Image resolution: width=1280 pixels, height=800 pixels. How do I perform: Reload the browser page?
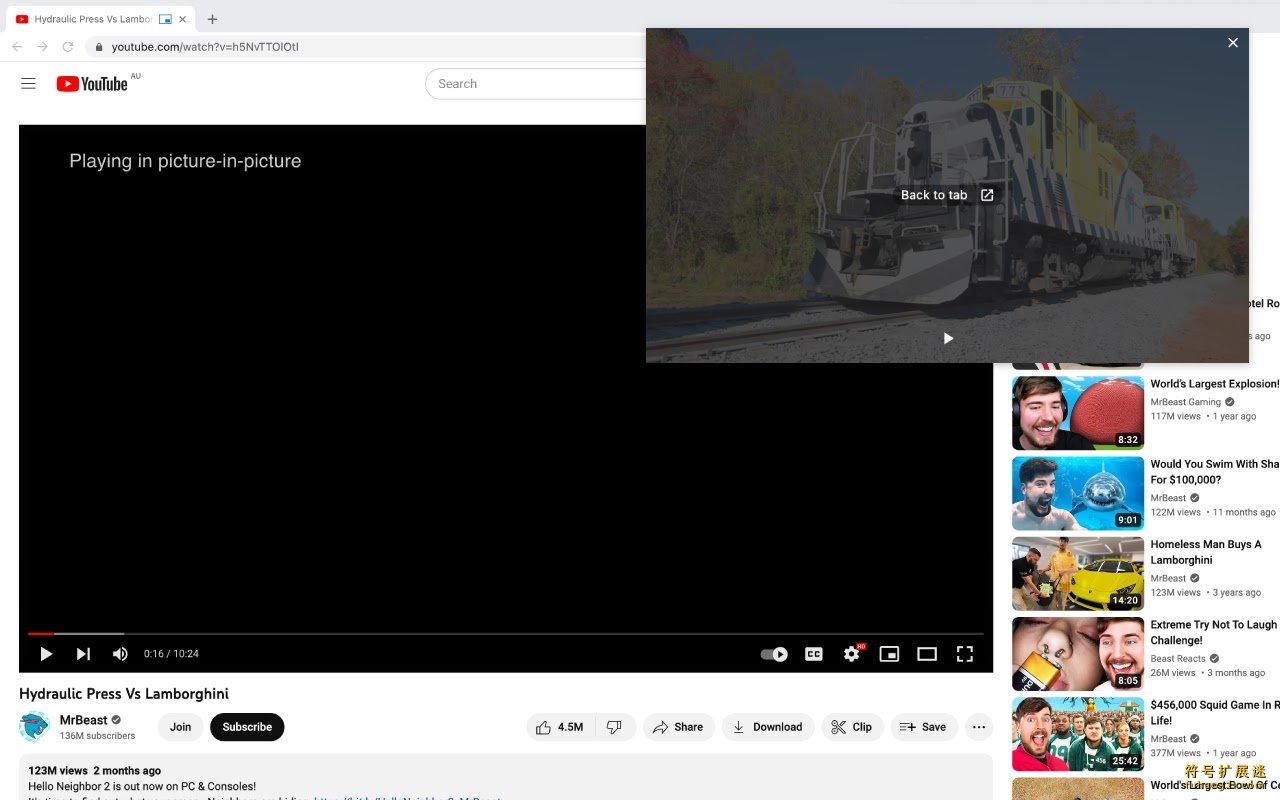tap(68, 47)
